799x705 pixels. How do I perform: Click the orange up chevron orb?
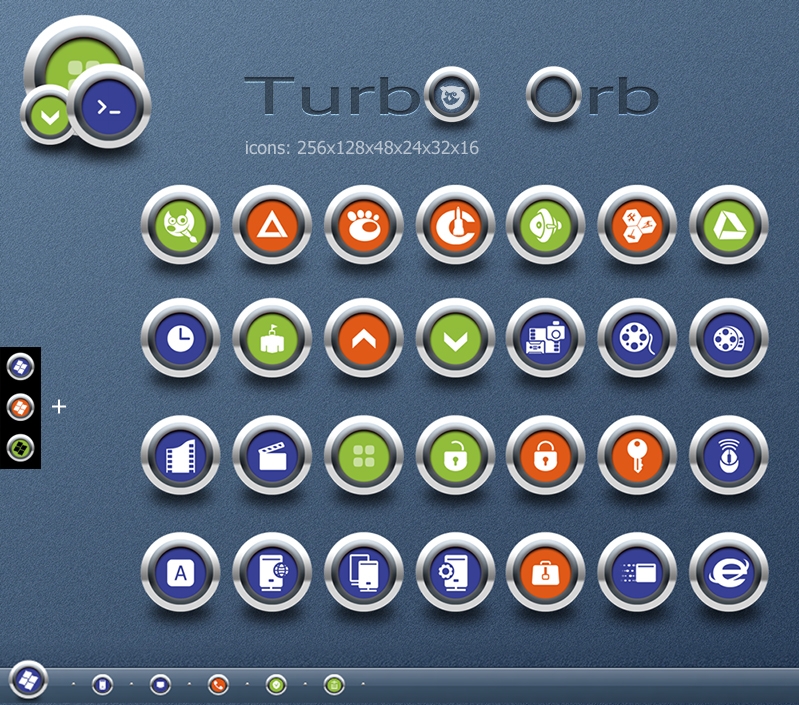(x=364, y=338)
